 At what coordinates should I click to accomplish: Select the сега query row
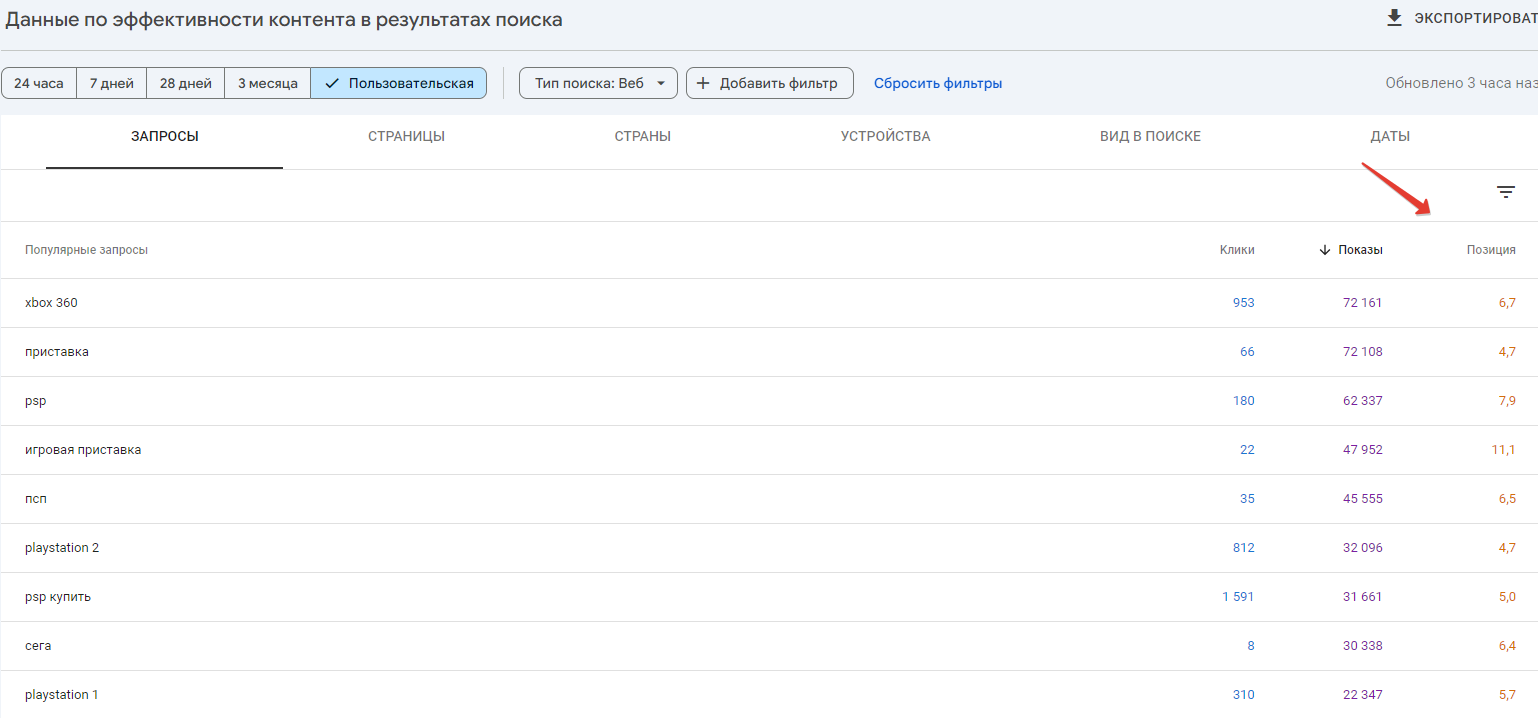(769, 646)
